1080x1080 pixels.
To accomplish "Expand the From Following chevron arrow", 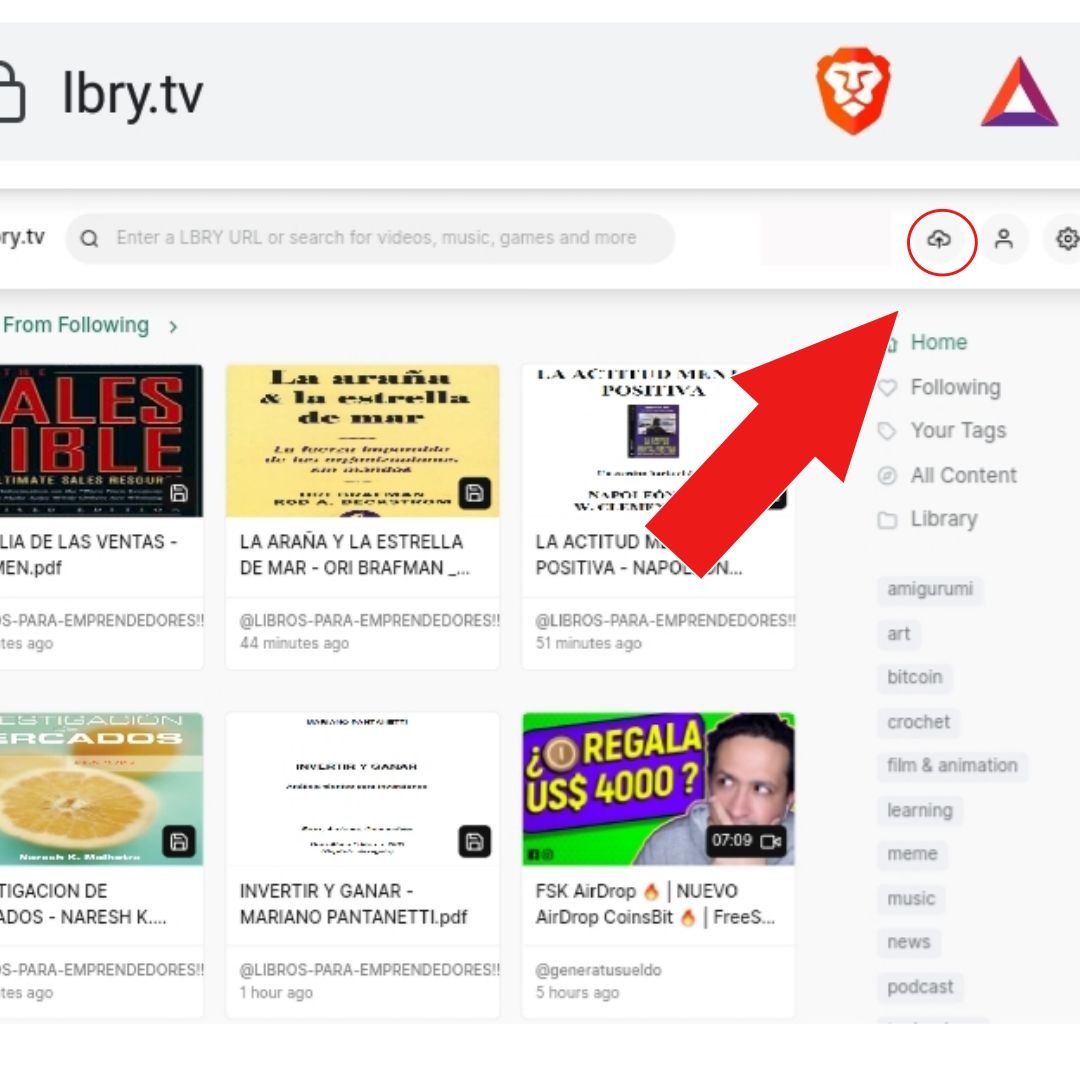I will pos(173,326).
